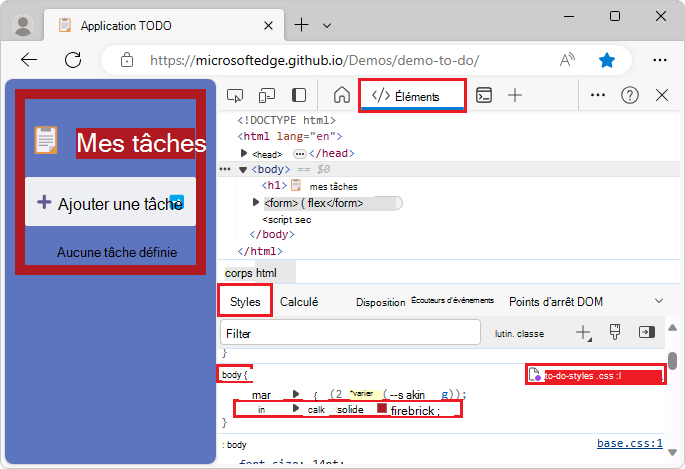Image resolution: width=685 pixels, height=469 pixels.
Task: Submit task with blue arrow button
Action: pos(176,202)
